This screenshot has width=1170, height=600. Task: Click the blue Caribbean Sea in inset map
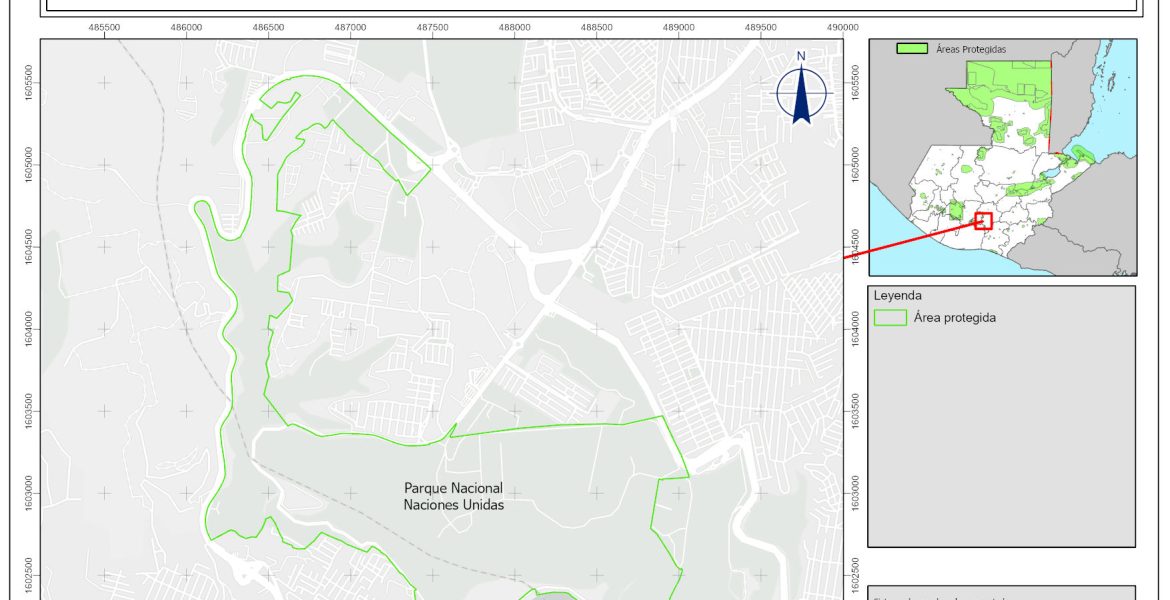tap(1110, 110)
